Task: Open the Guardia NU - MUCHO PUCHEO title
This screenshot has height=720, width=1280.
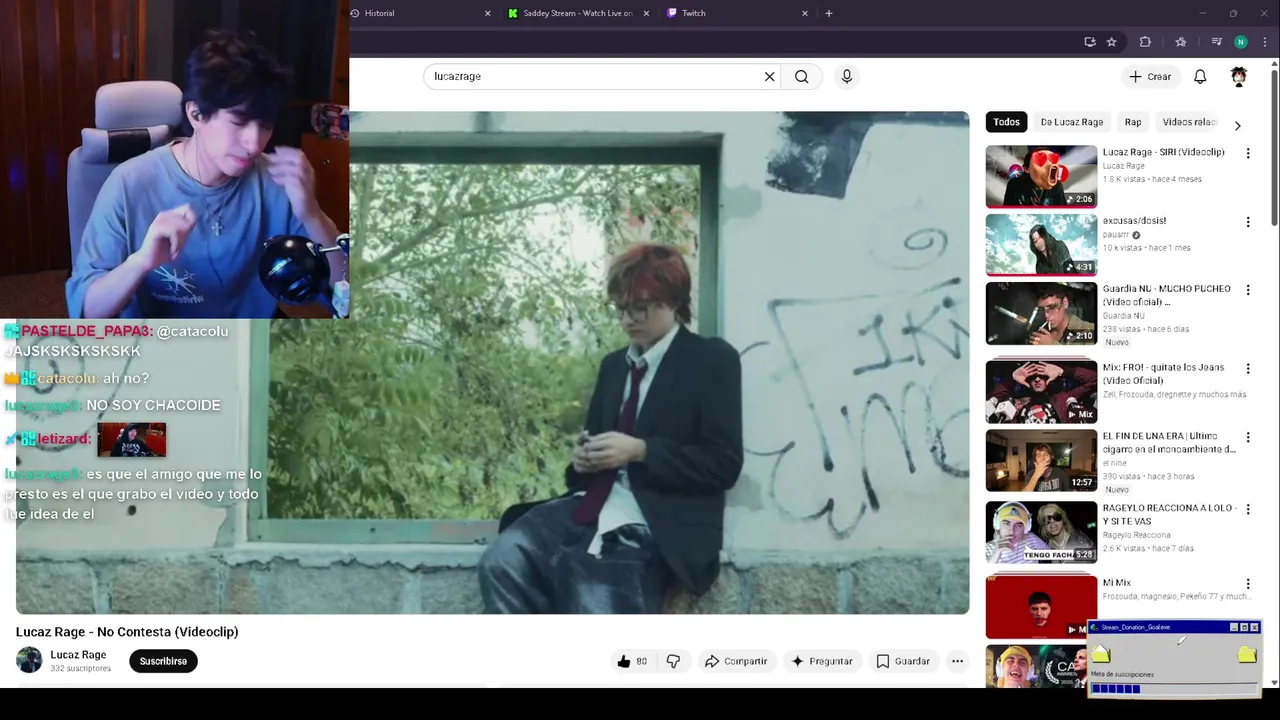Action: [x=1166, y=295]
